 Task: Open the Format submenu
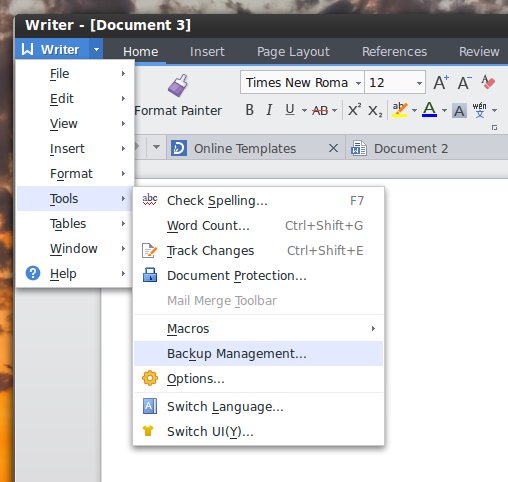[75, 174]
